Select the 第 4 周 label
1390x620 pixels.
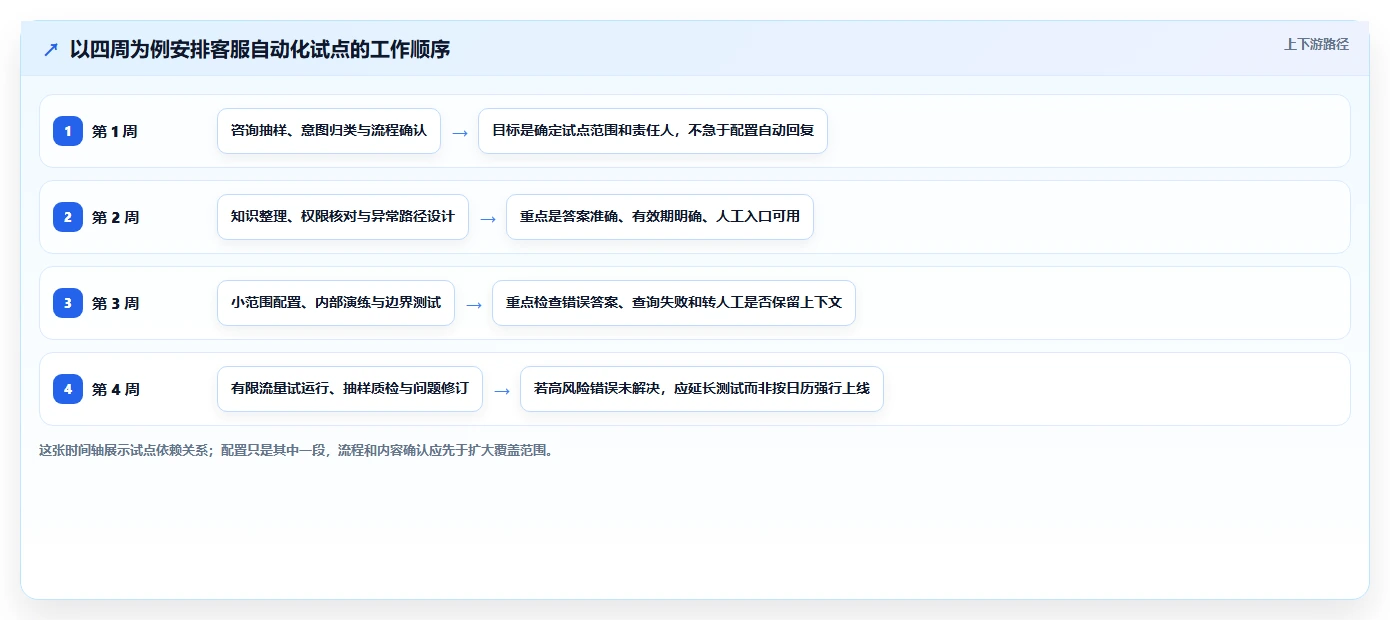(x=115, y=389)
